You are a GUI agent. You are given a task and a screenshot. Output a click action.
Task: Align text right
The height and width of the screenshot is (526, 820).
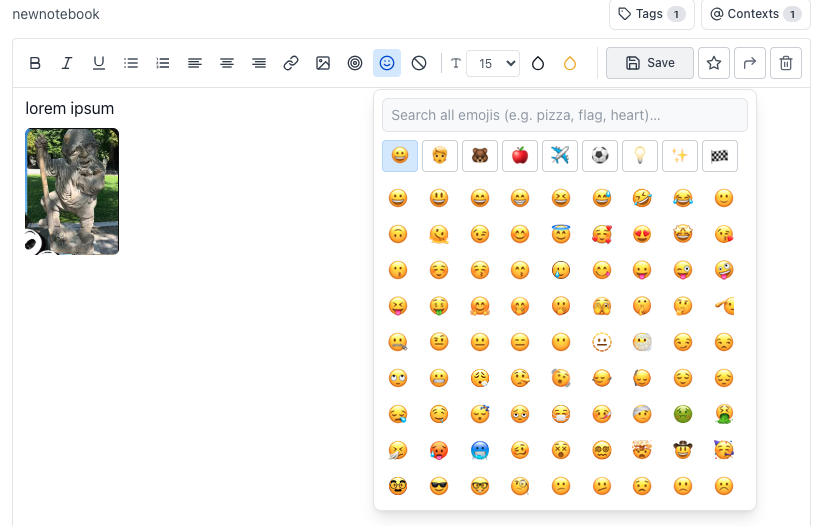click(259, 63)
